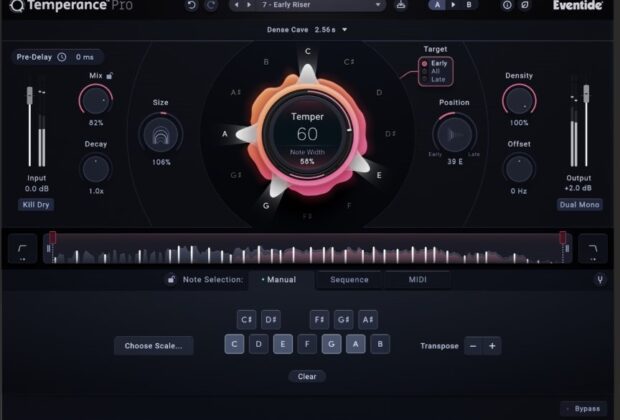Copy A to B arrow

click(453, 5)
